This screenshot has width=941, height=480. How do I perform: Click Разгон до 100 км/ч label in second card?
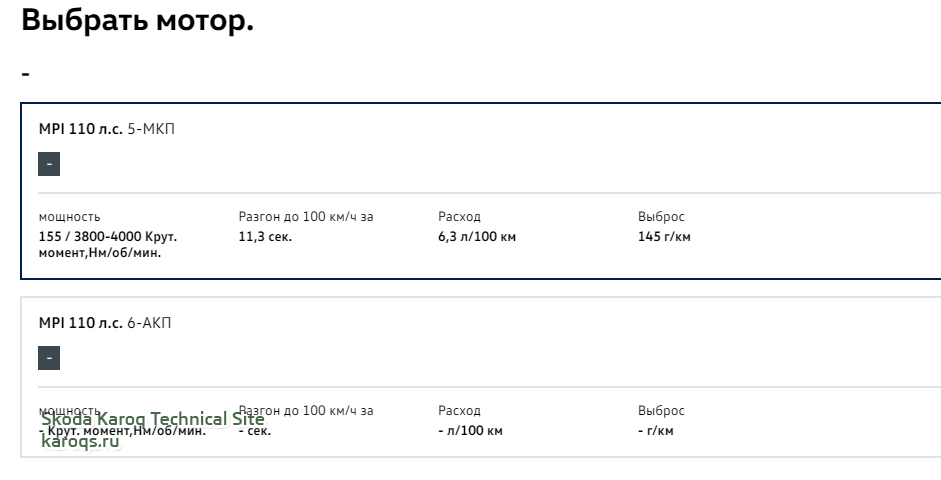pyautogui.click(x=306, y=410)
